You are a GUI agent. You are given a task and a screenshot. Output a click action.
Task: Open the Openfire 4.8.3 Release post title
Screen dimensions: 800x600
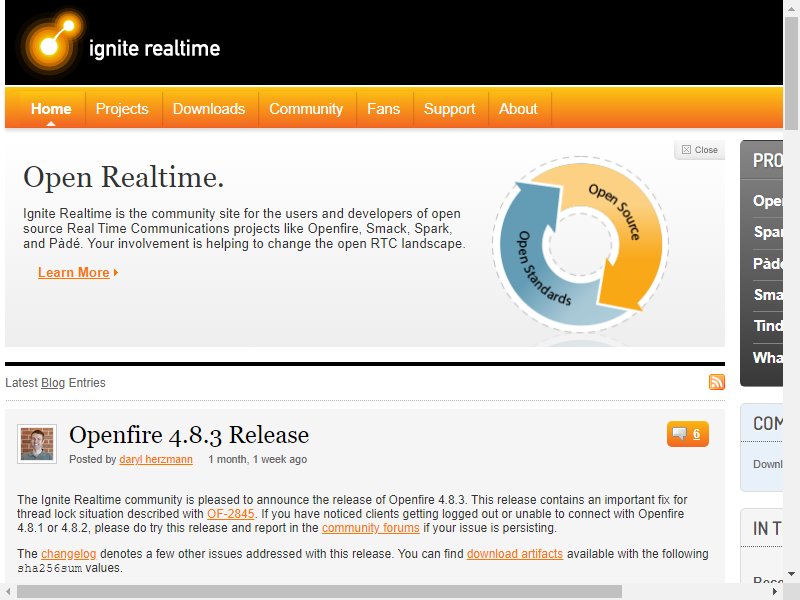click(189, 435)
